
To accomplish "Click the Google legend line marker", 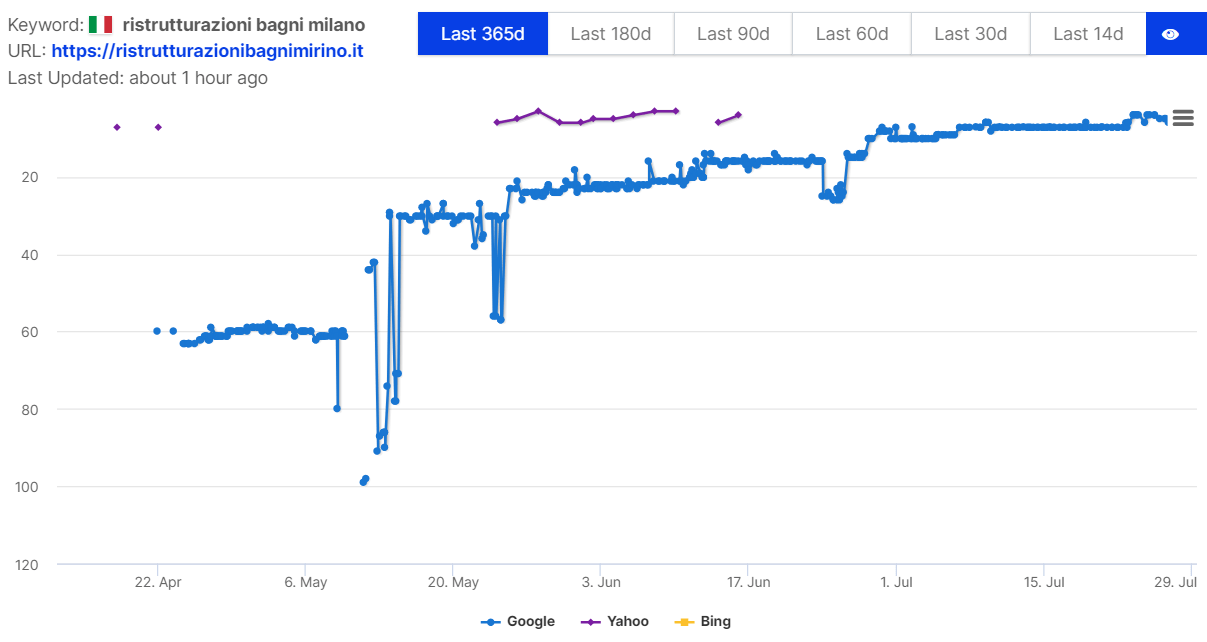I will pyautogui.click(x=490, y=622).
